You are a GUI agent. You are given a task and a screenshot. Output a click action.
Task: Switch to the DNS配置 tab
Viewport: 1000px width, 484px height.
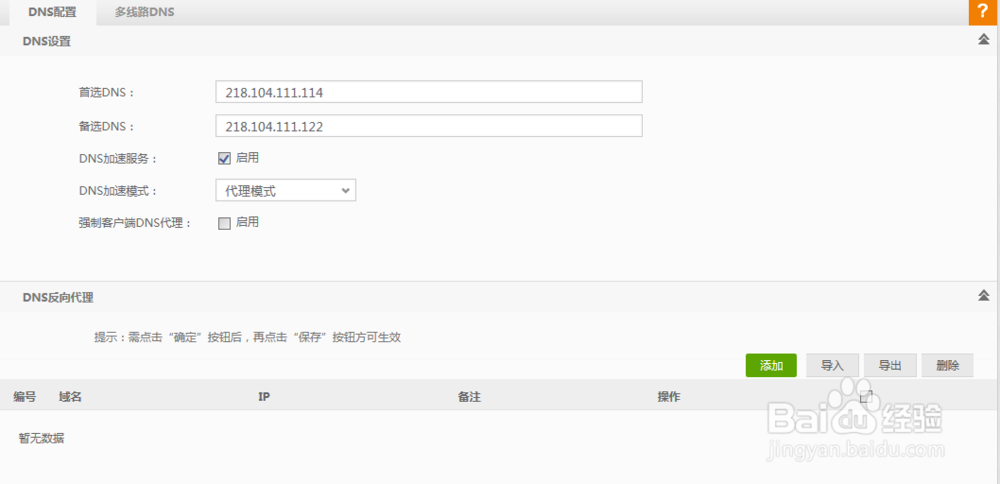[52, 12]
